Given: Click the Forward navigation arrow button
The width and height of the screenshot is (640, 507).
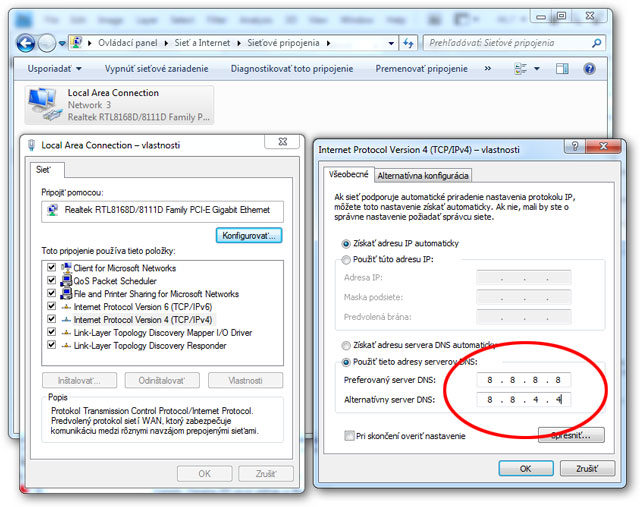Looking at the screenshot, I should tap(47, 43).
